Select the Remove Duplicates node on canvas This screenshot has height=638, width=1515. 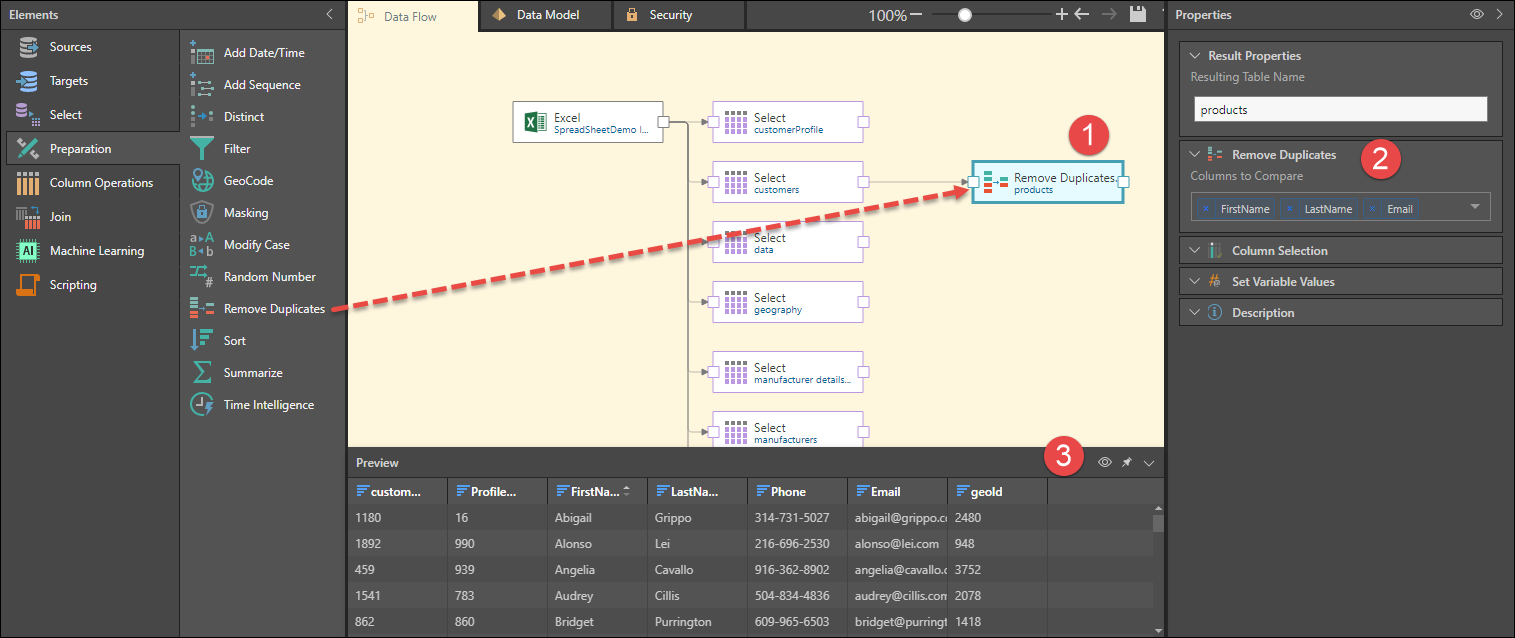click(1047, 182)
